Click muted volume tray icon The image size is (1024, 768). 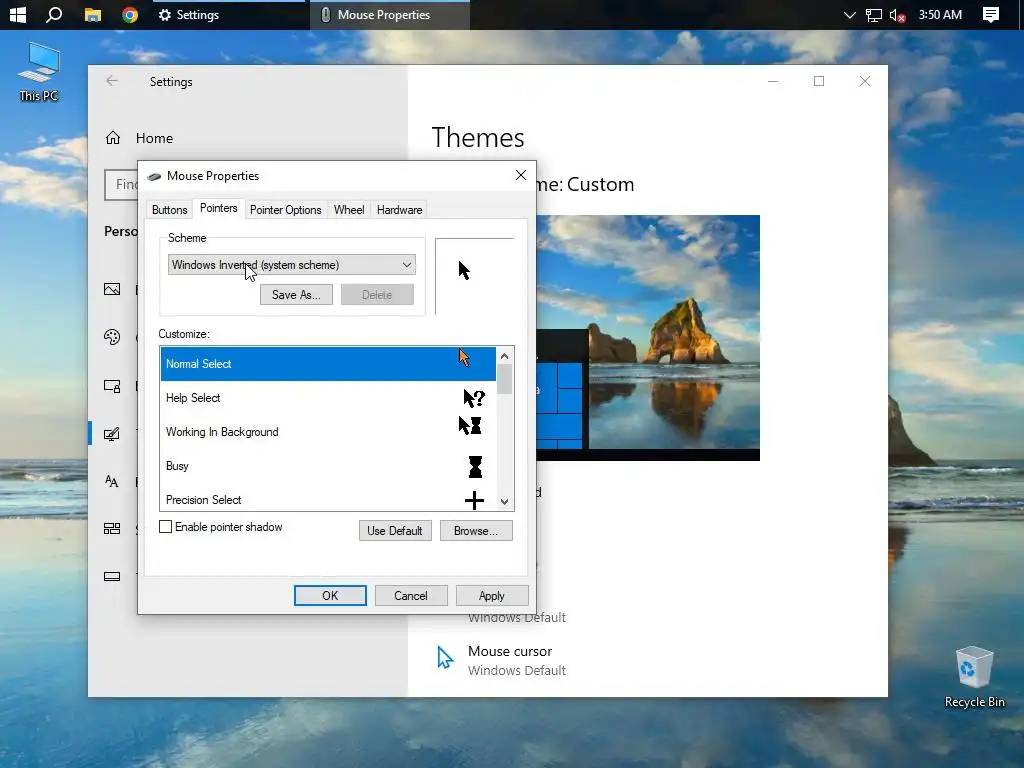[897, 14]
